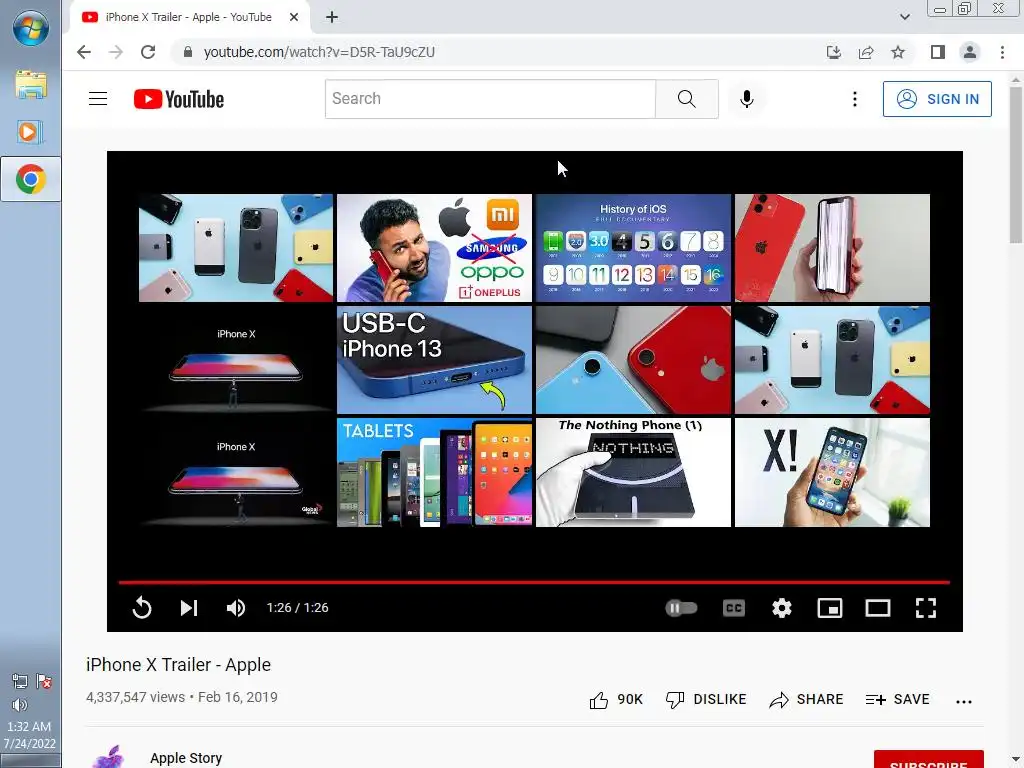Open the USB-C iPhone 13 suggested video

pyautogui.click(x=434, y=360)
